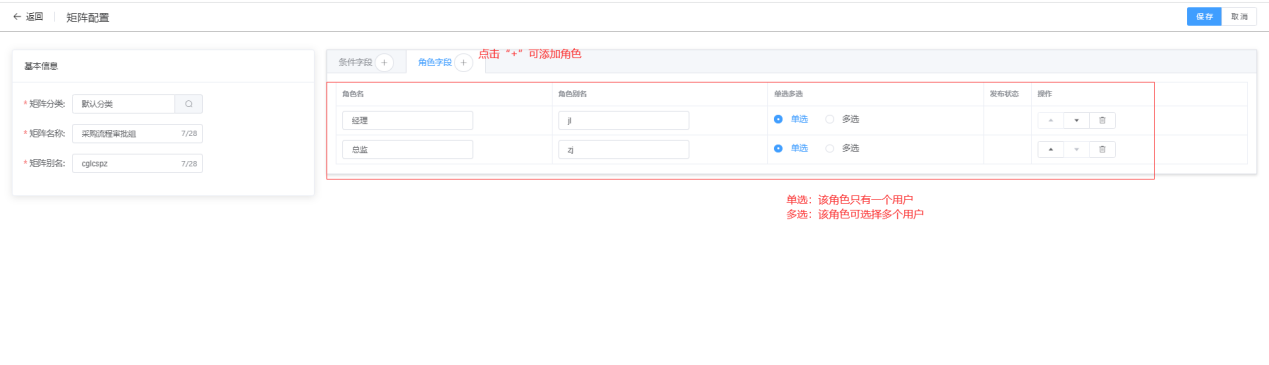Click the 角色别名 field containing zj
The height and width of the screenshot is (365, 1269).
click(x=624, y=149)
